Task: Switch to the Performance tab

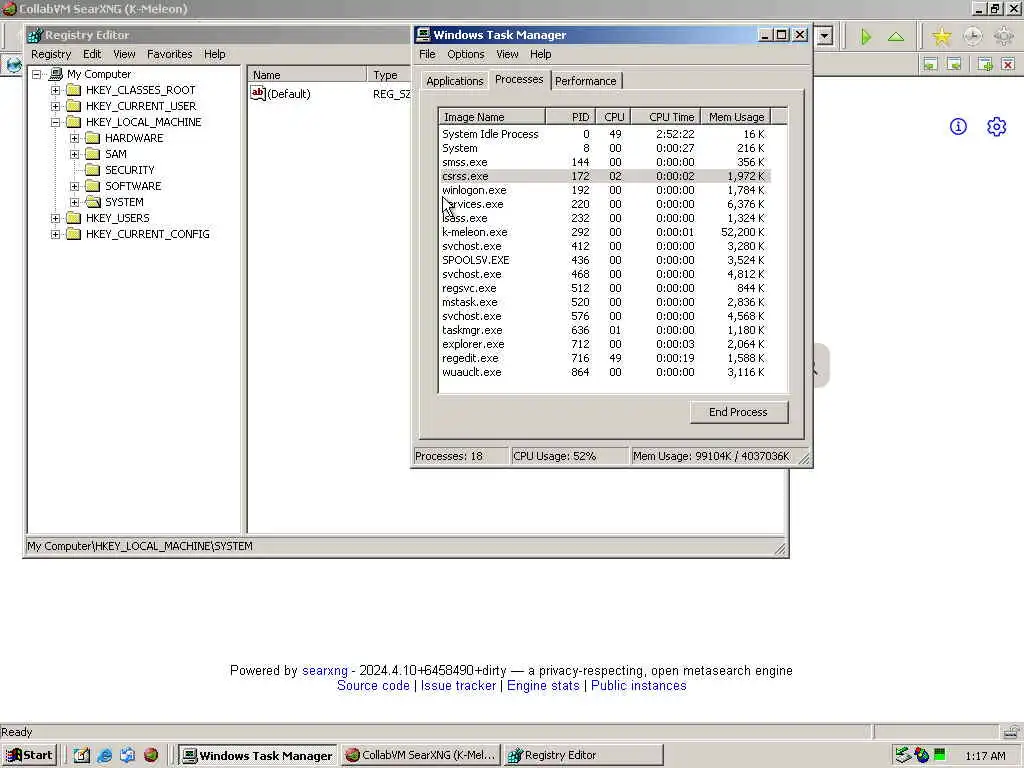Action: (x=586, y=81)
